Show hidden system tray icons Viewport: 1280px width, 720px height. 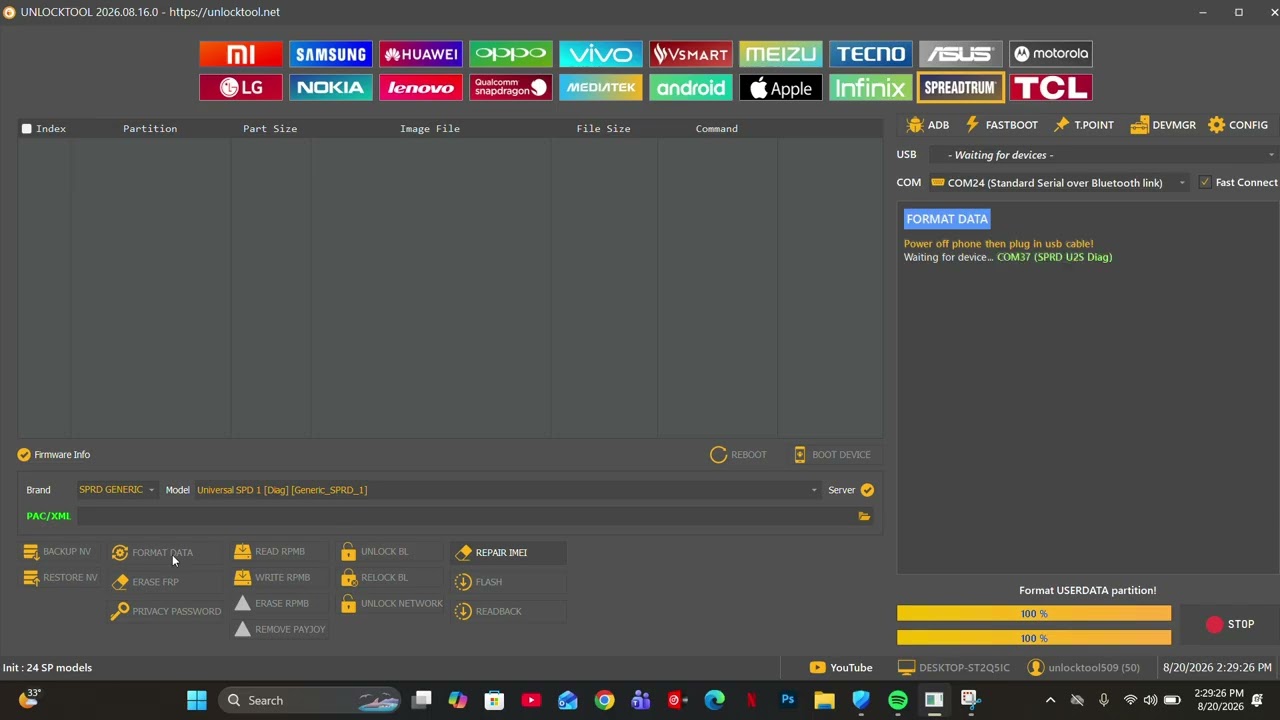click(x=1050, y=700)
